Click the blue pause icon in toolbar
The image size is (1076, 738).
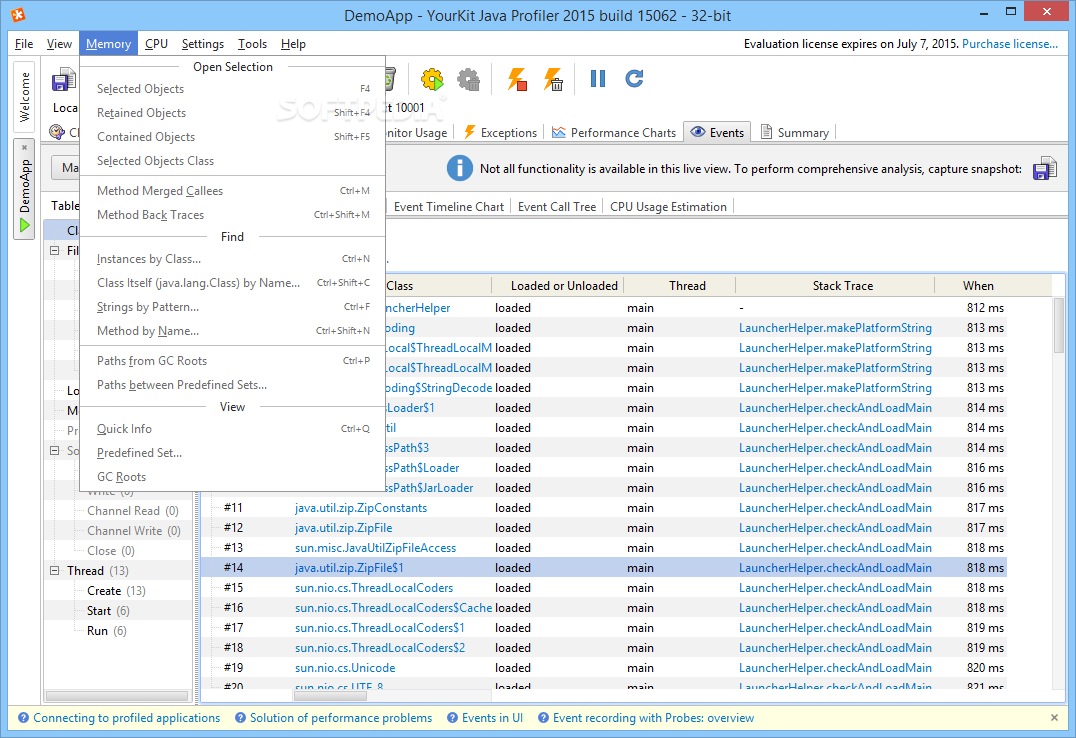[598, 79]
